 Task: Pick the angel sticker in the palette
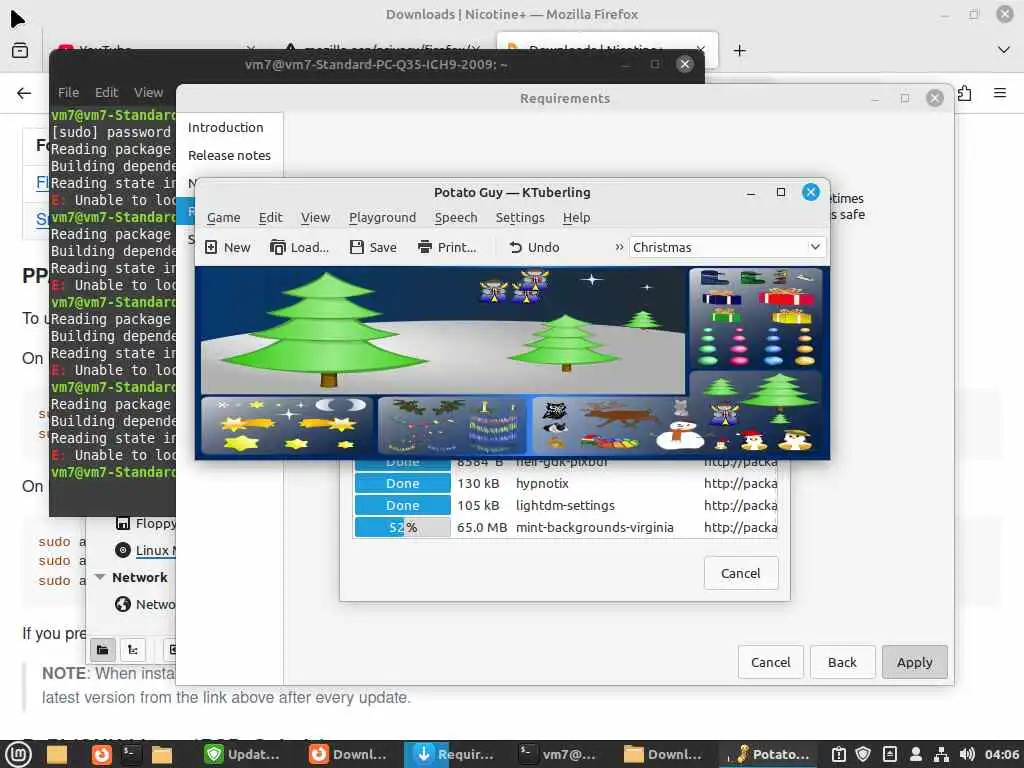(x=724, y=414)
